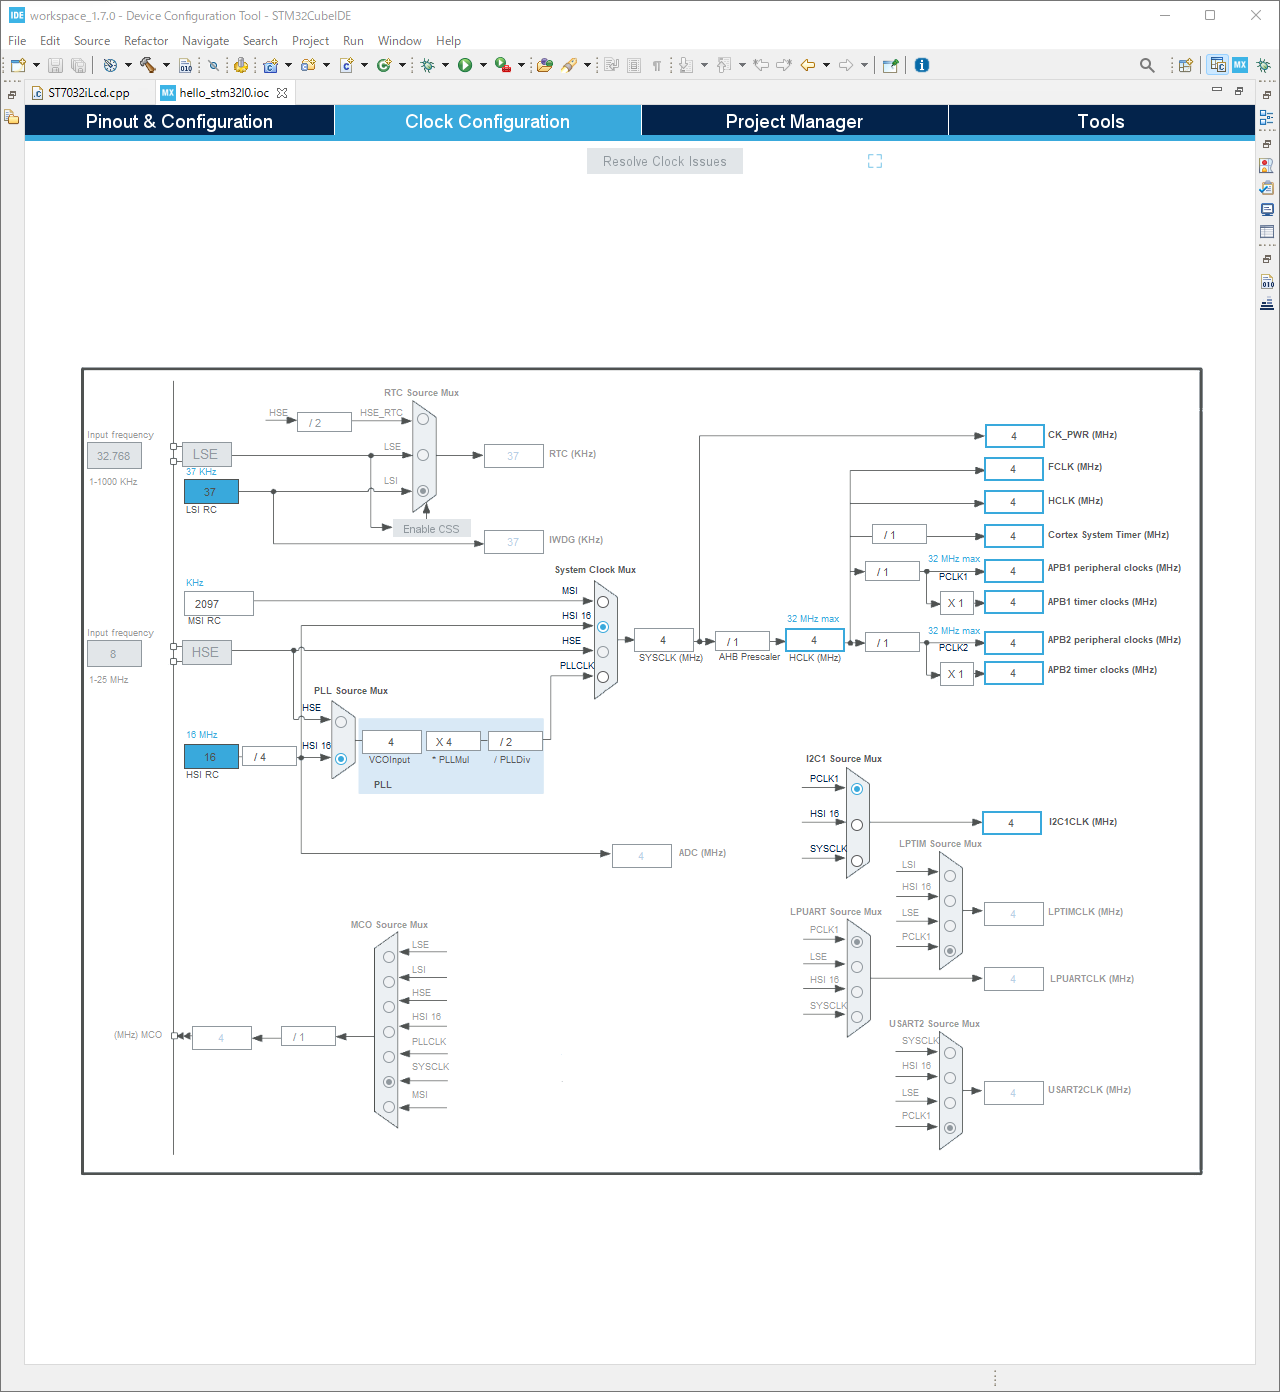
Task: Open the blue information icon in toolbar
Action: [x=922, y=65]
